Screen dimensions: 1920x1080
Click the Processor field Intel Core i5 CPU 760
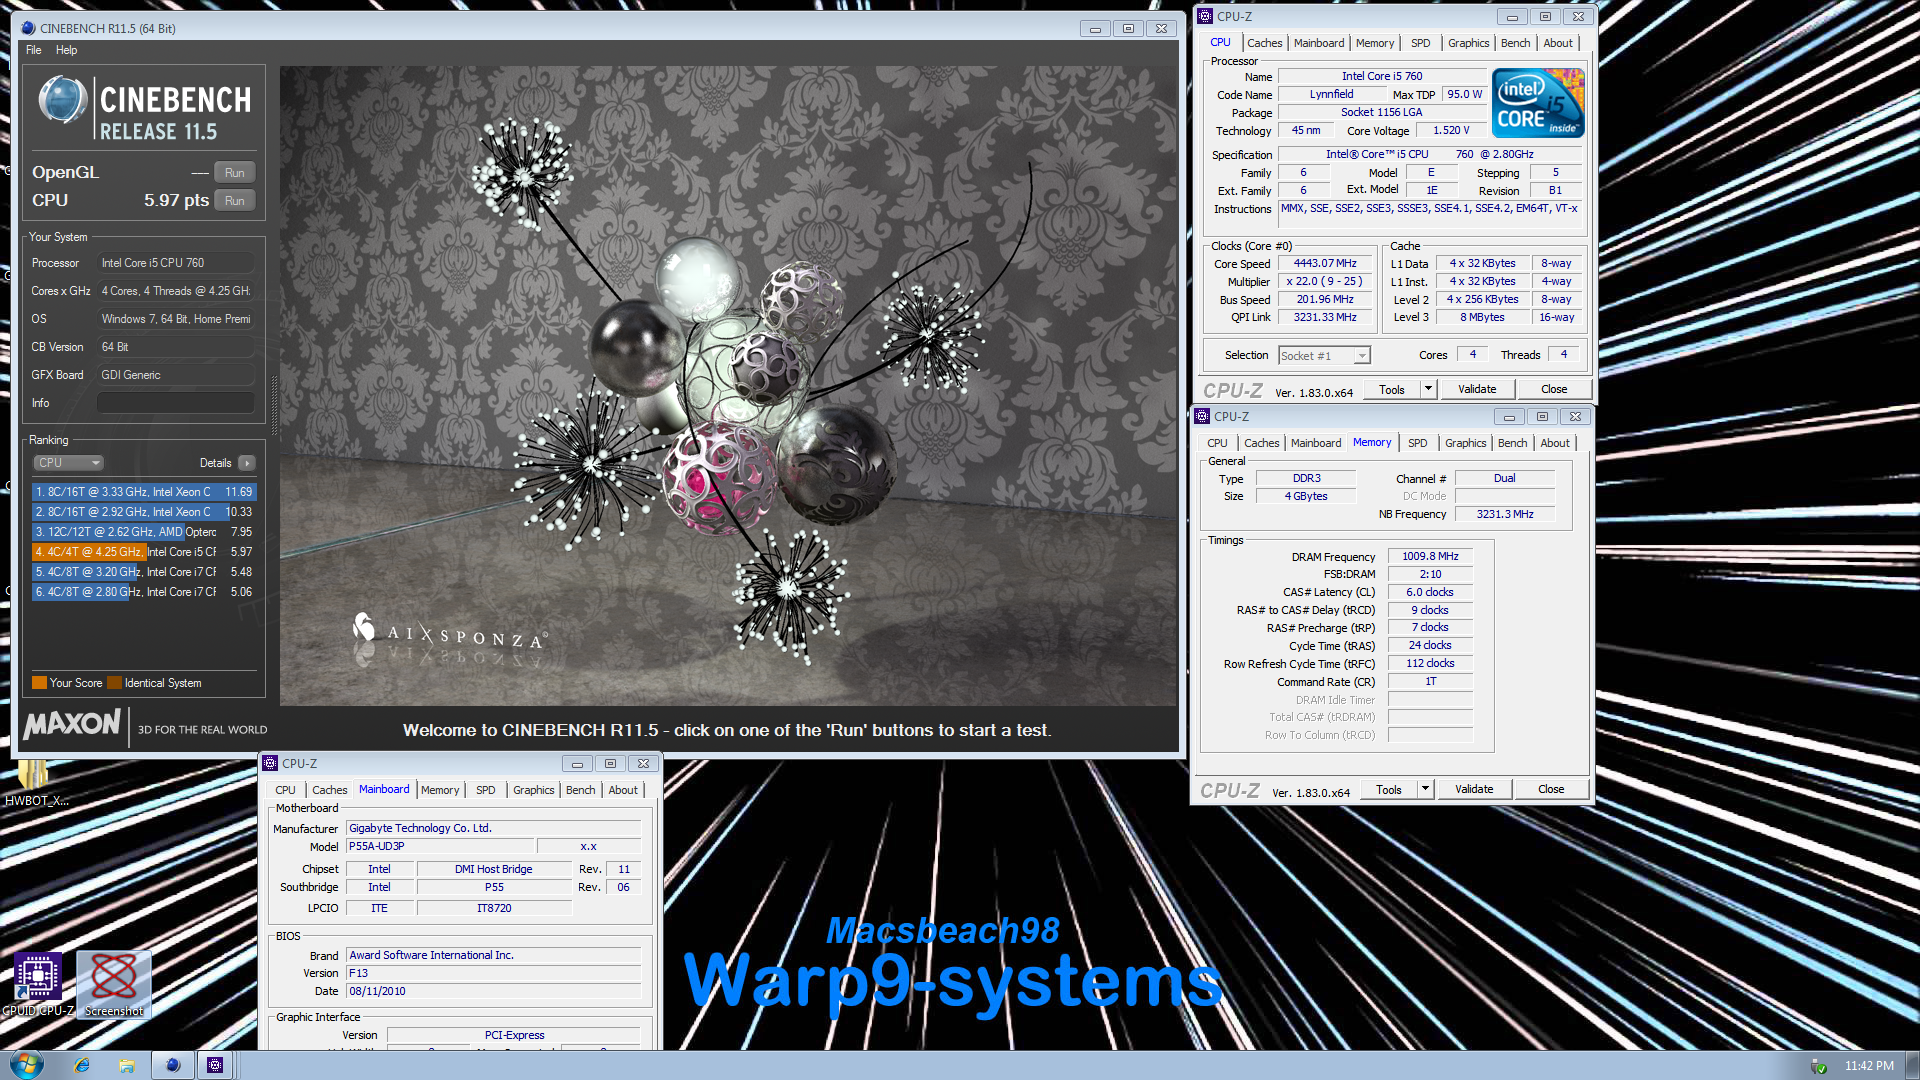[176, 263]
